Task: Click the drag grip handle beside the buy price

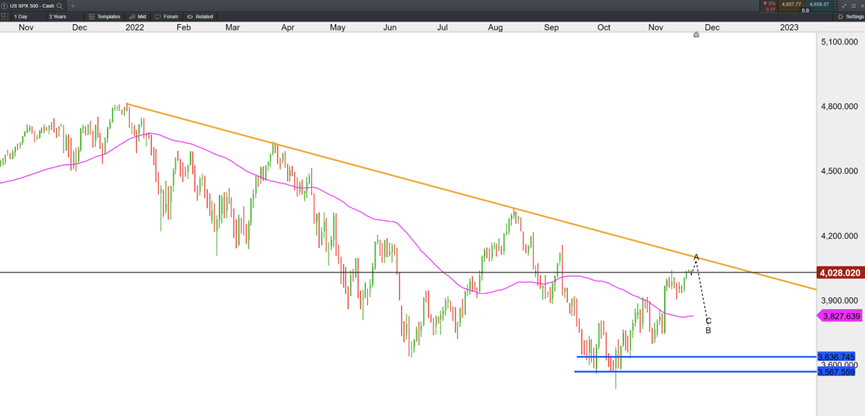Action: point(836,6)
